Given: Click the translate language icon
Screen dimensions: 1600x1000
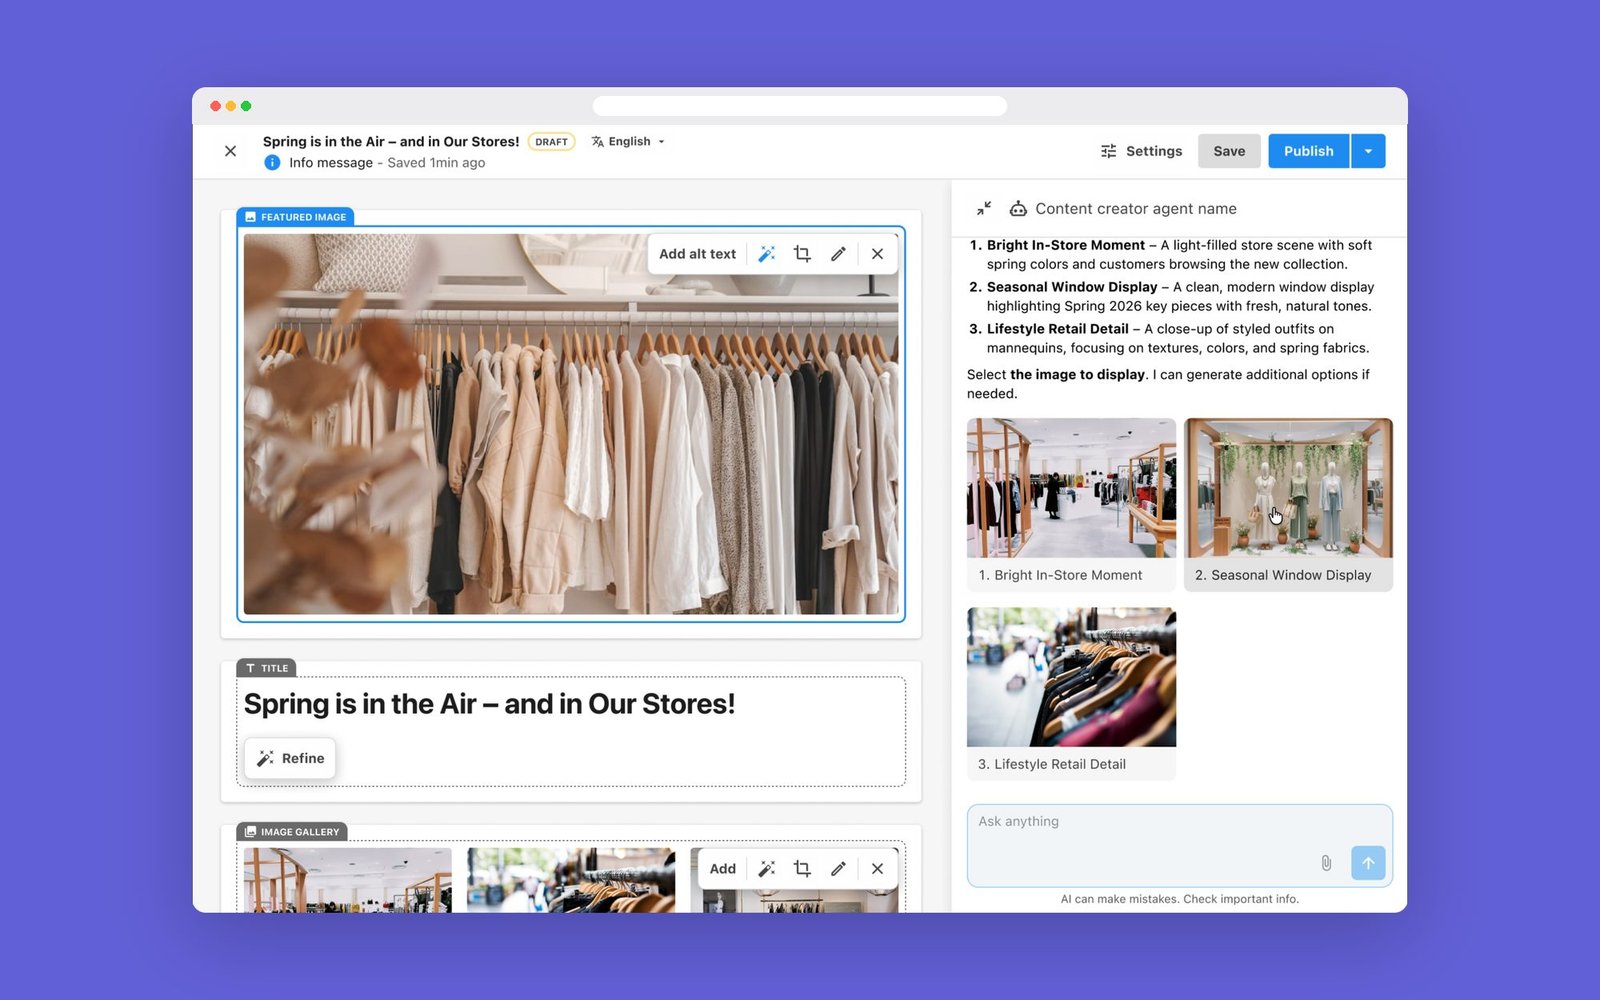Looking at the screenshot, I should [x=597, y=141].
